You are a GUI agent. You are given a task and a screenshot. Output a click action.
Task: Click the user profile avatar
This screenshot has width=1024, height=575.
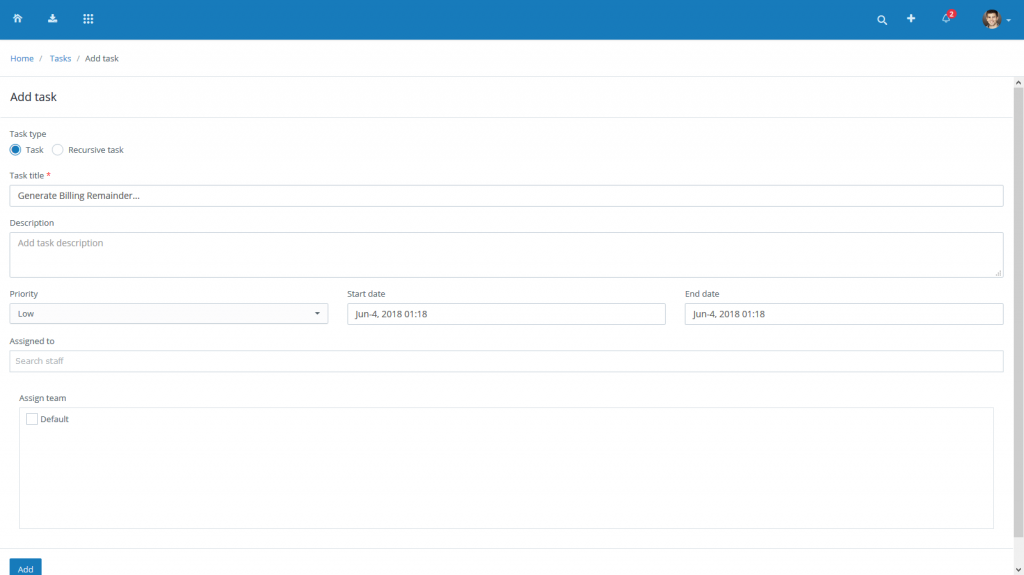click(x=992, y=19)
